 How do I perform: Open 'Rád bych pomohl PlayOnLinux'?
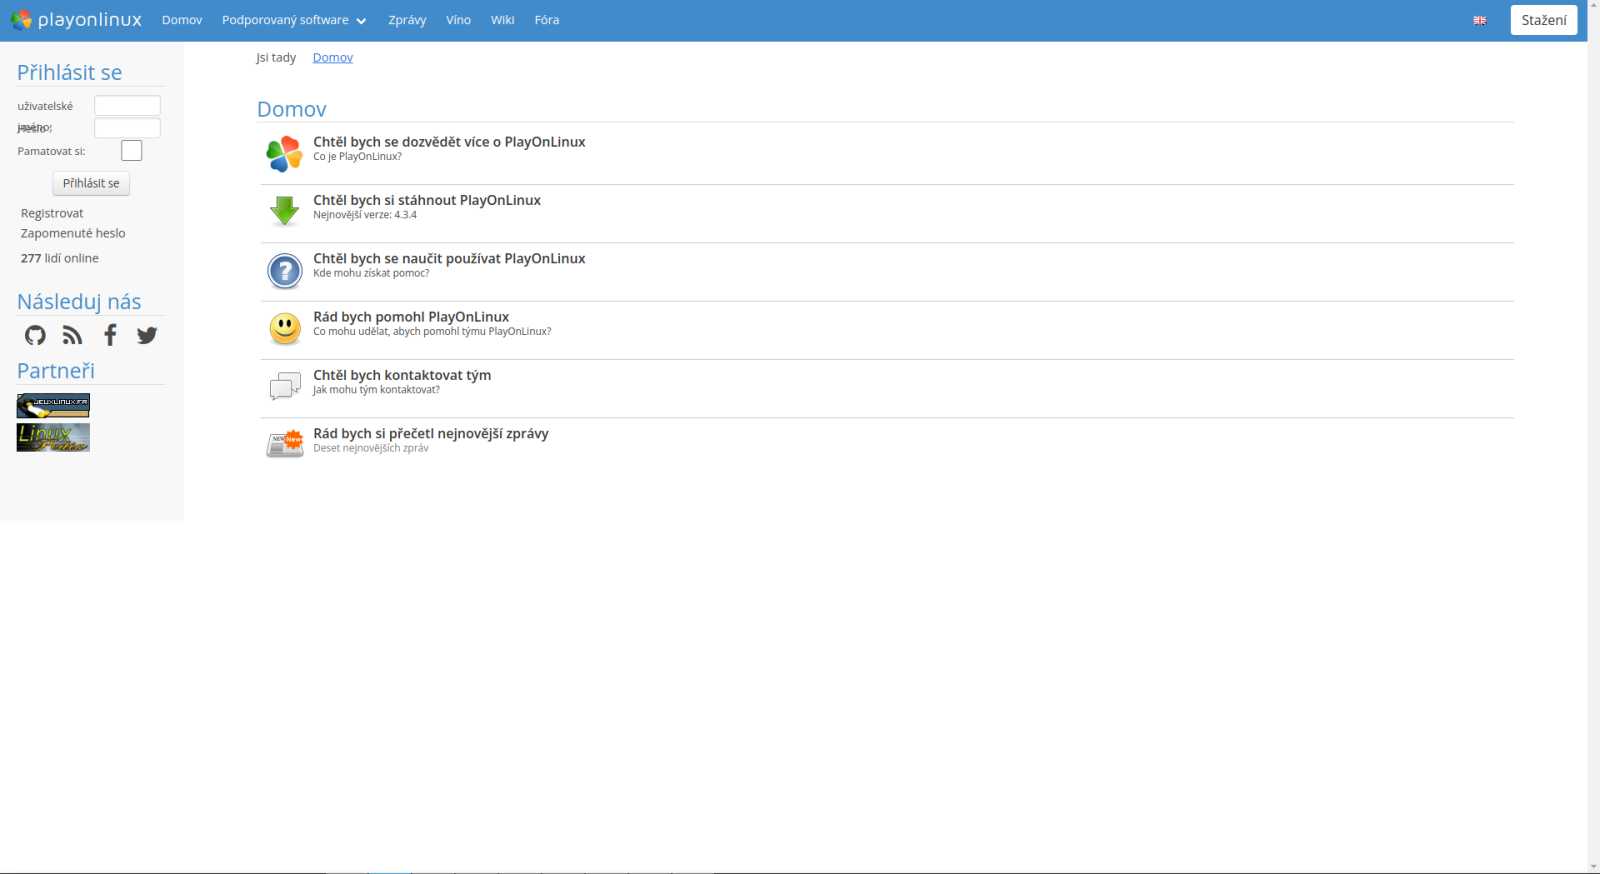pyautogui.click(x=411, y=317)
